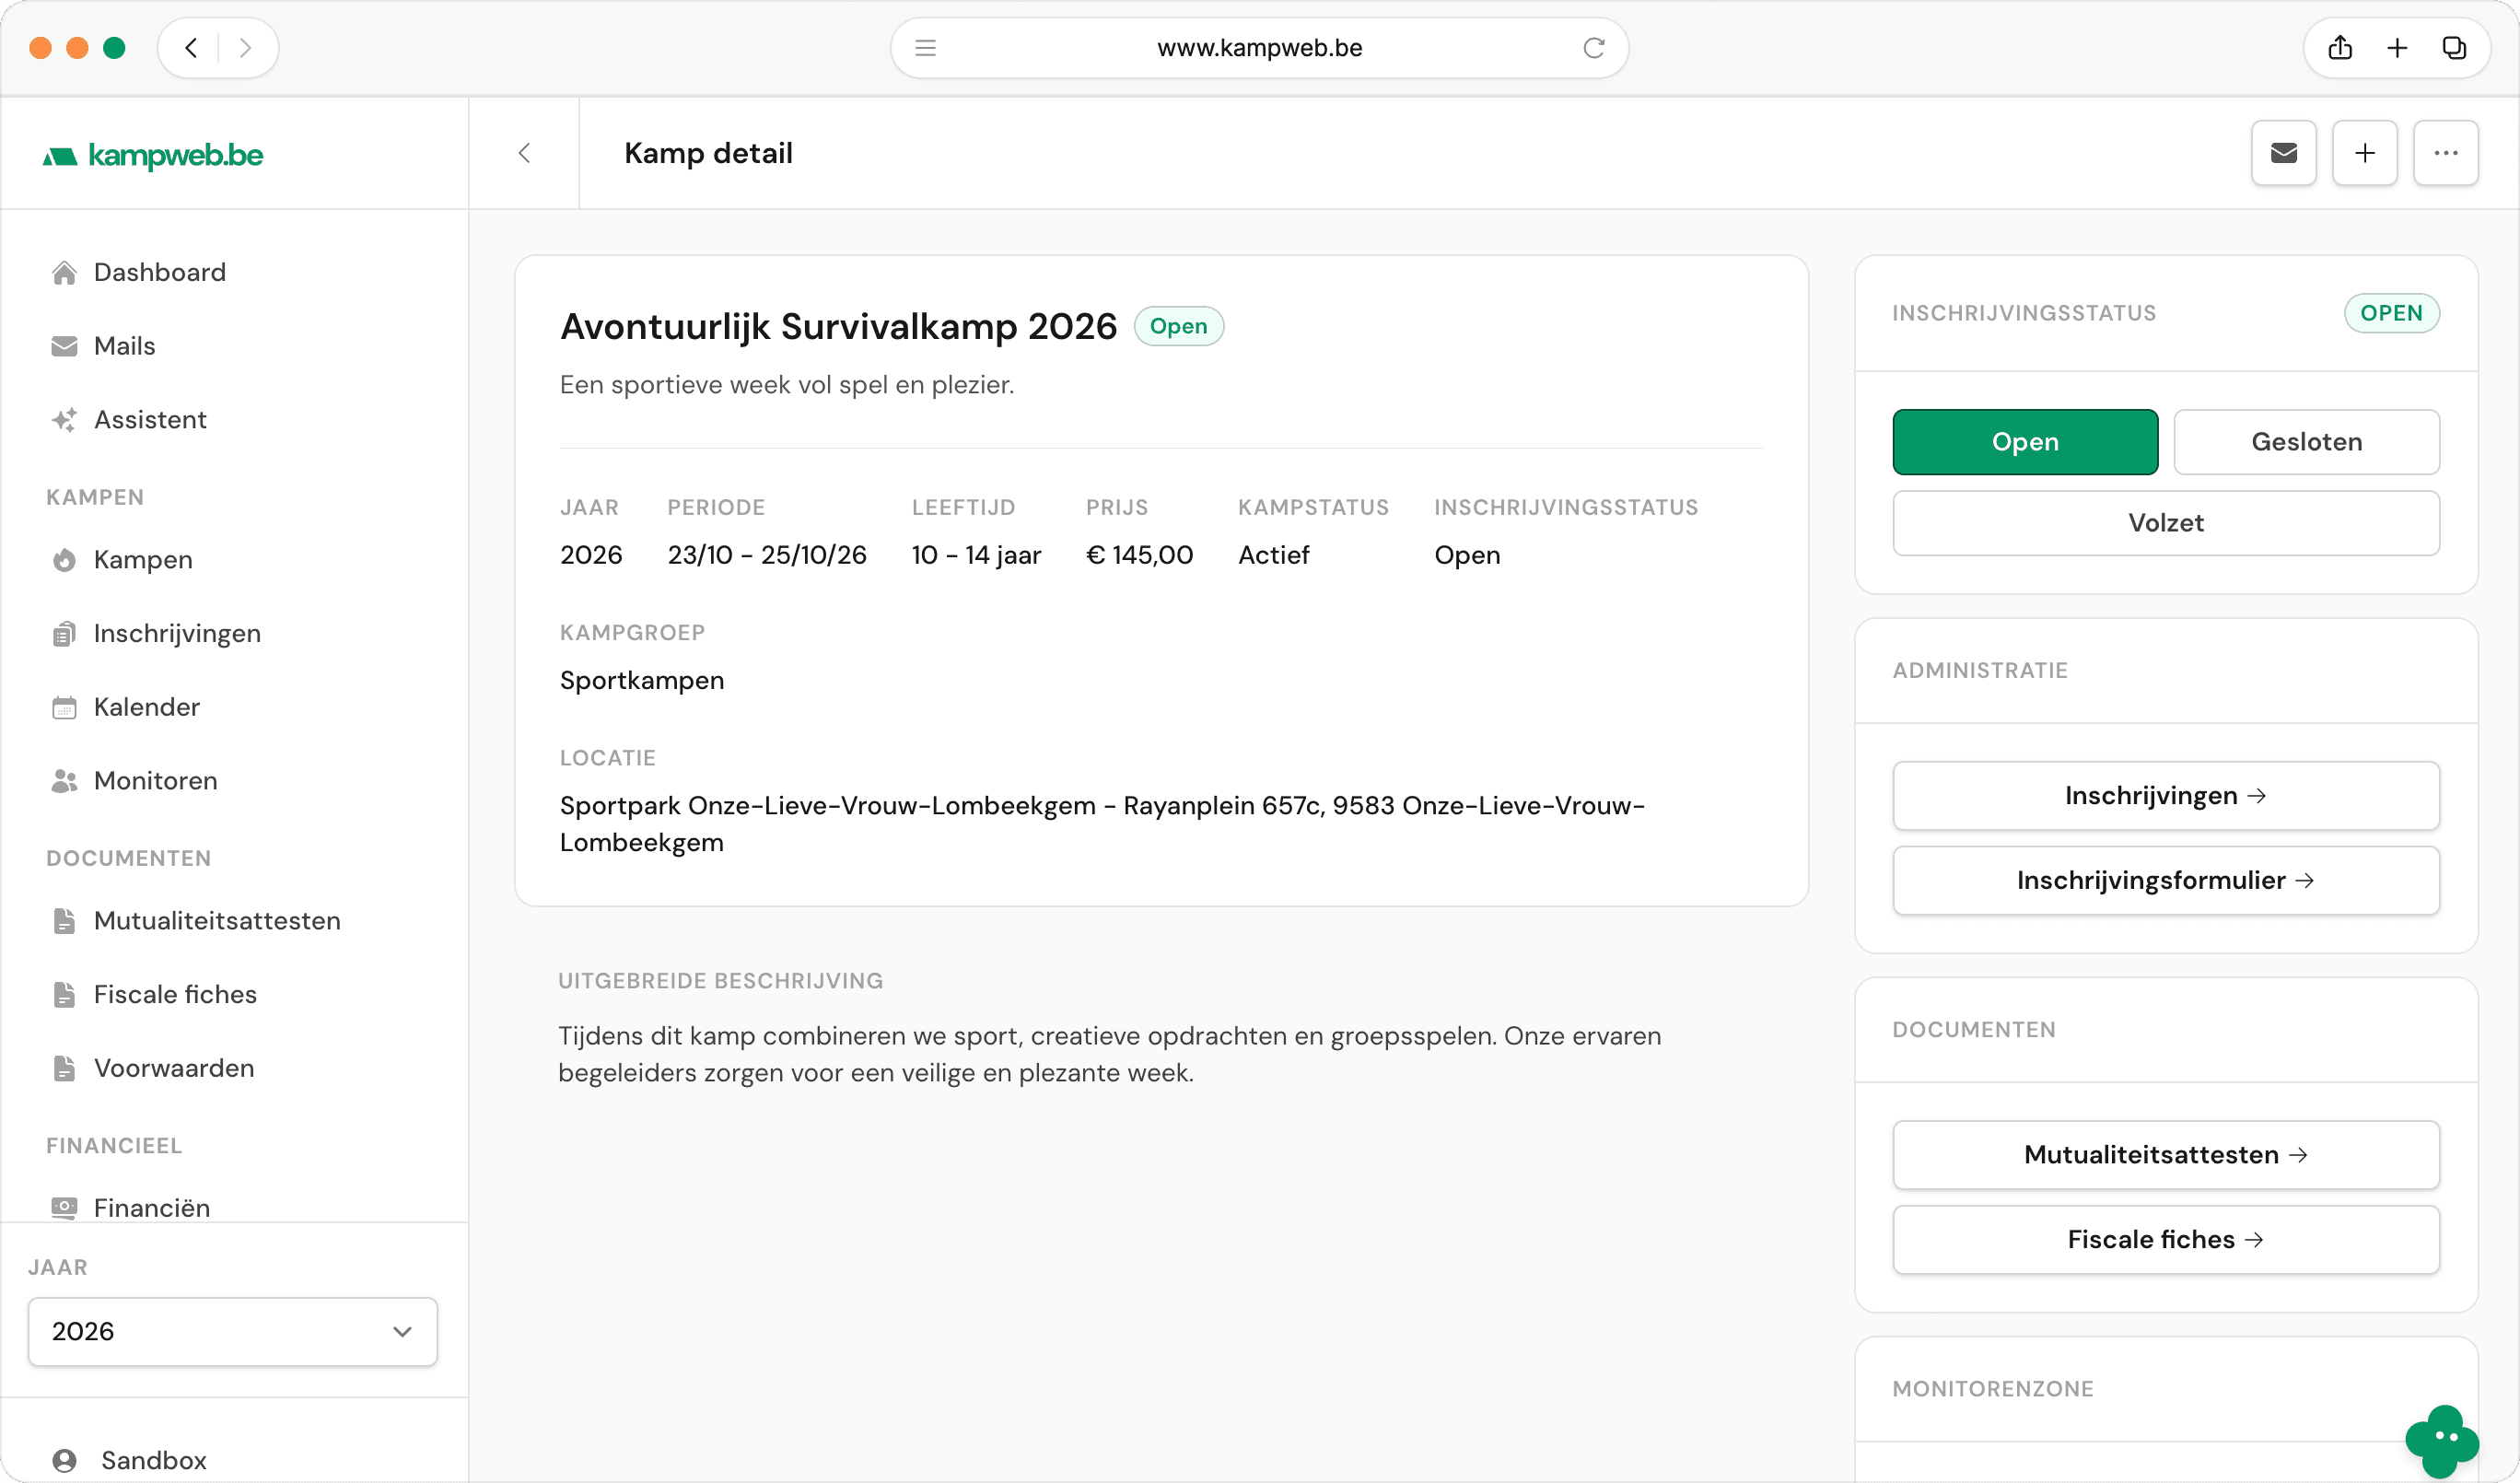
Task: Reload the page with refresh icon
Action: click(x=1594, y=47)
